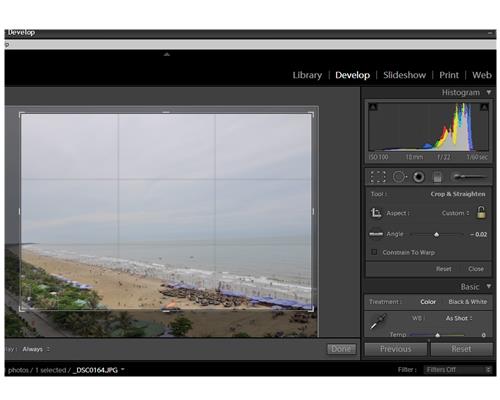Open the WB As Shot dropdown
This screenshot has width=500, height=400.
pyautogui.click(x=459, y=318)
